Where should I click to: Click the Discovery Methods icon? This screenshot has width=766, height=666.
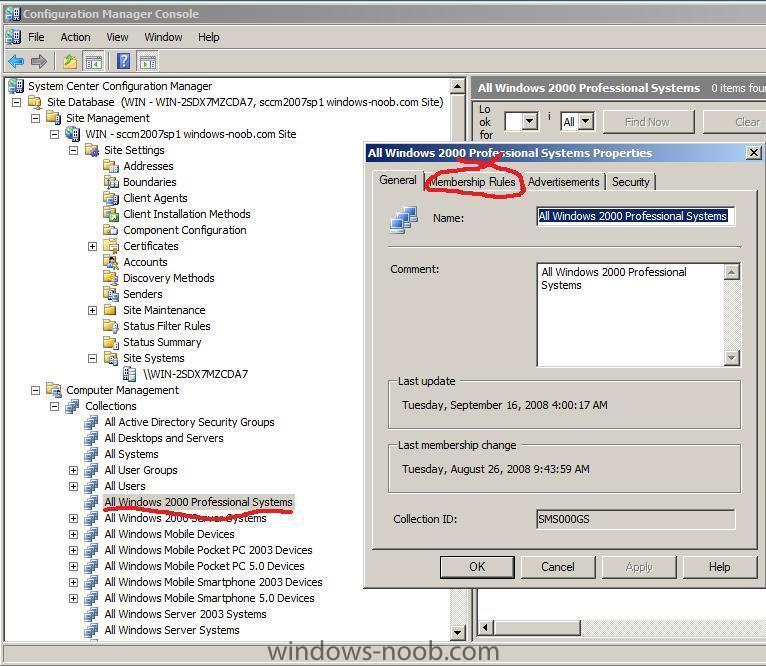(x=111, y=278)
